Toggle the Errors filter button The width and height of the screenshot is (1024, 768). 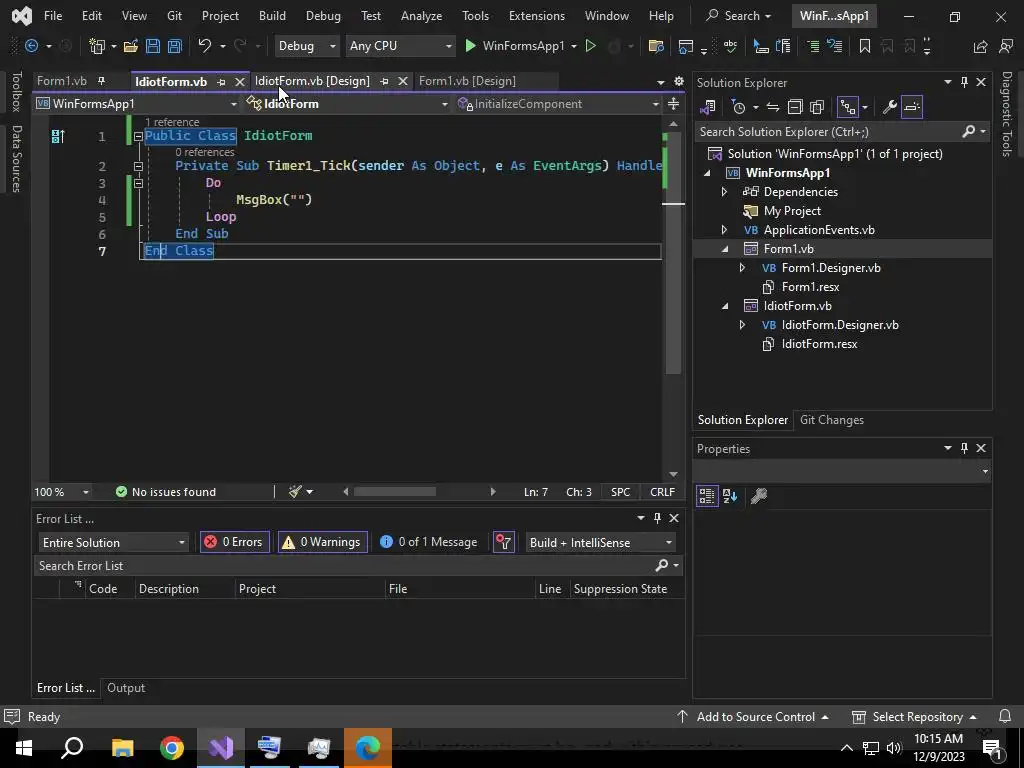[x=234, y=542]
